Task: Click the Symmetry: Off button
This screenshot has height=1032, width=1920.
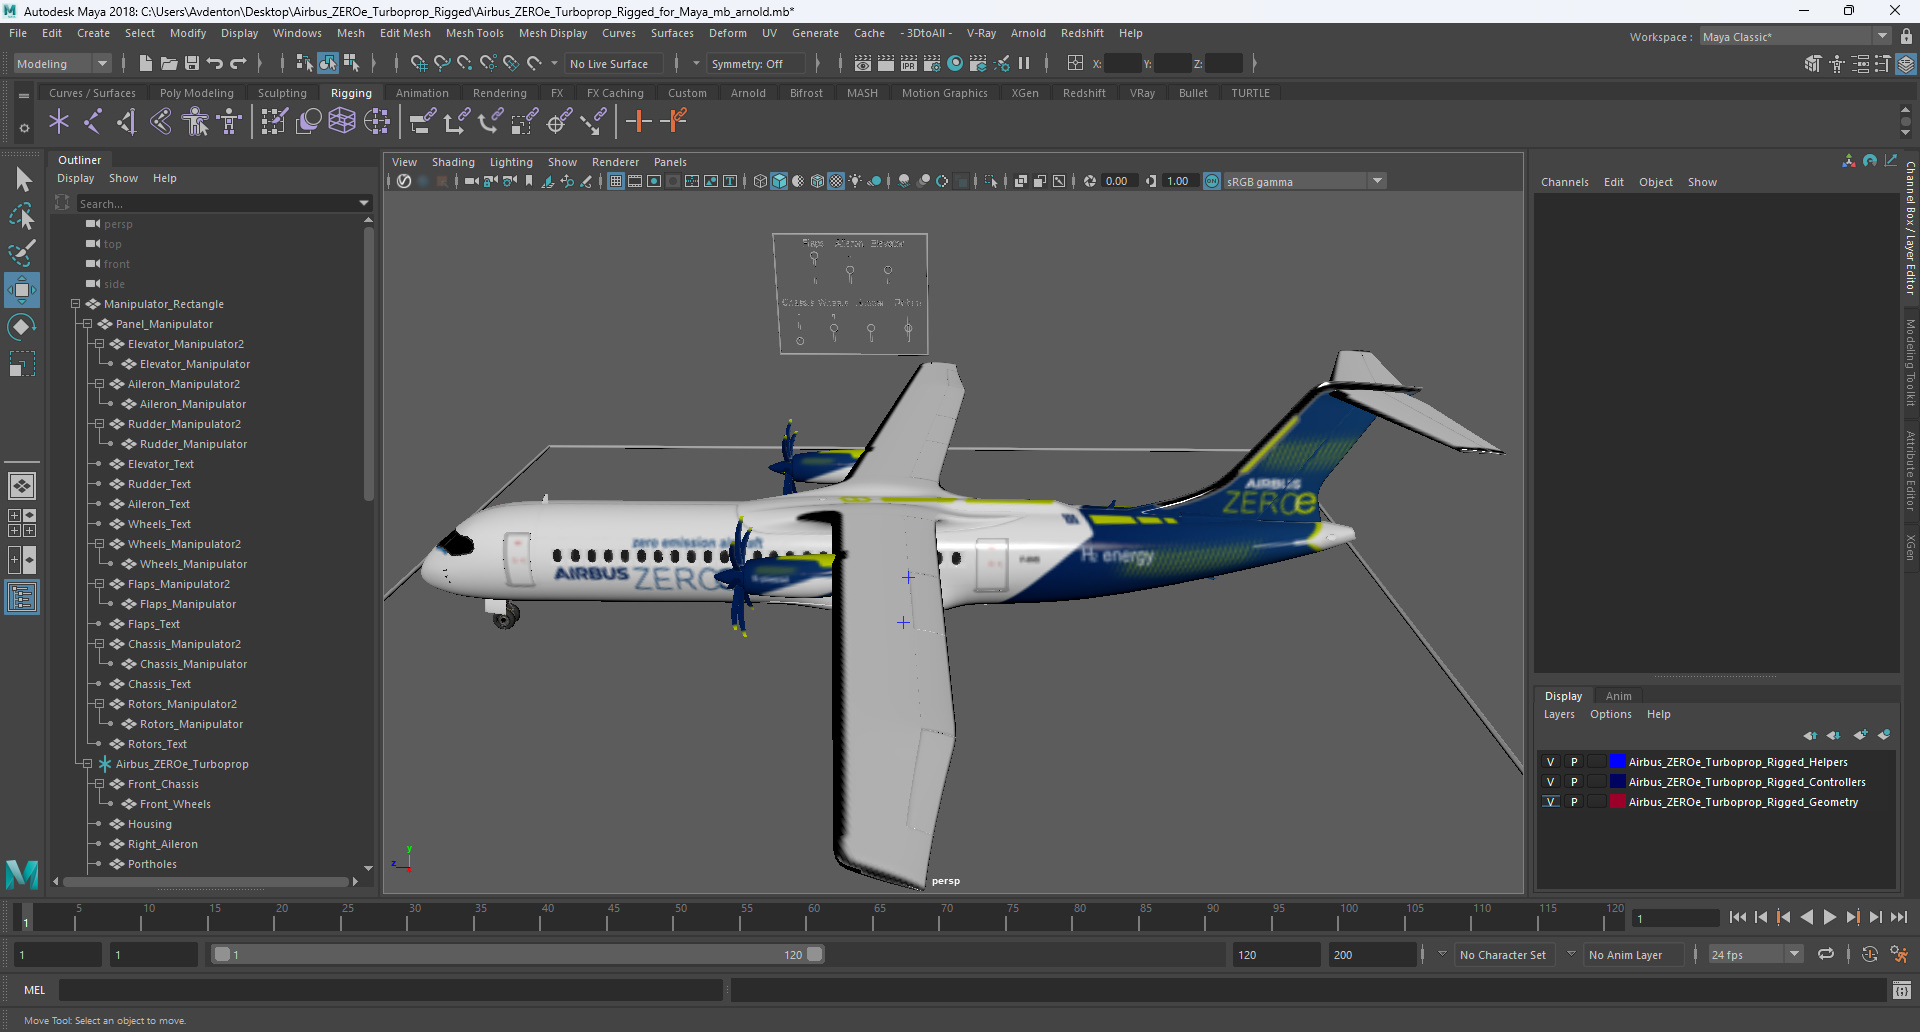Action: click(x=755, y=64)
